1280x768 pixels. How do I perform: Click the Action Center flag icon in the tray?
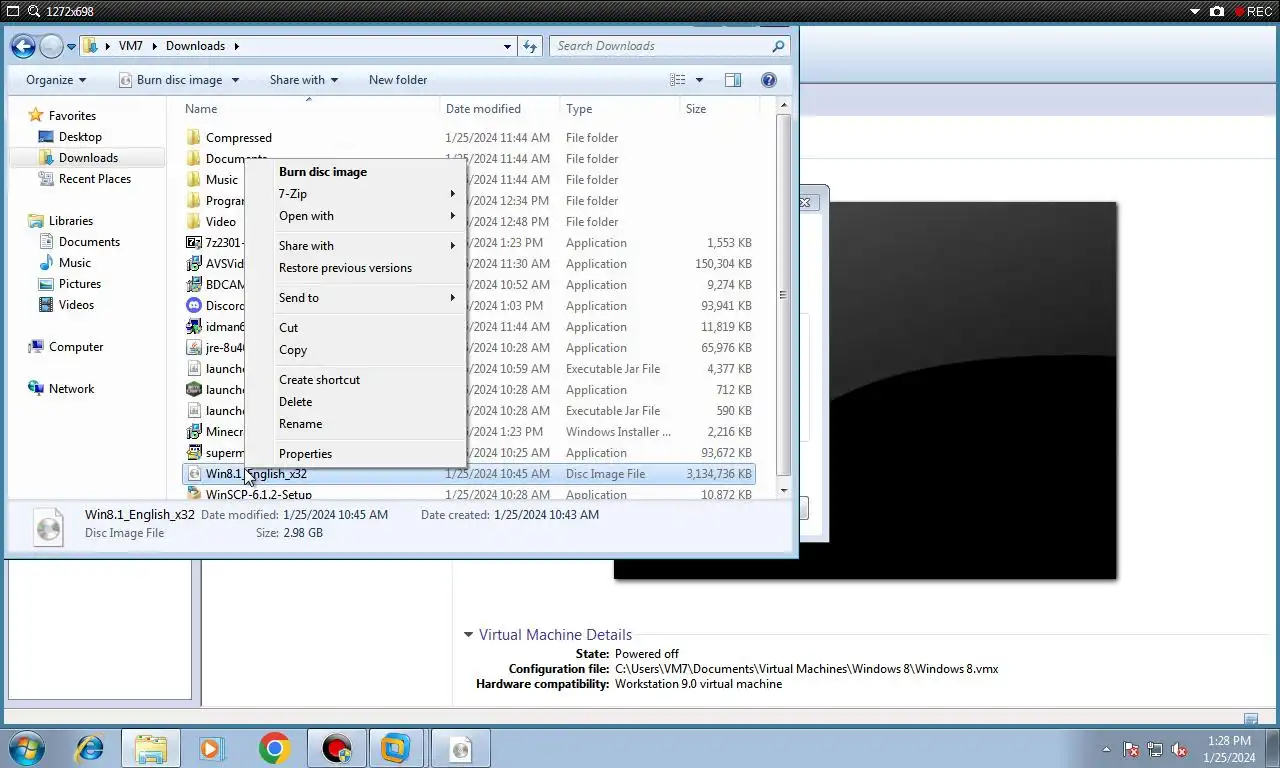click(x=1132, y=749)
